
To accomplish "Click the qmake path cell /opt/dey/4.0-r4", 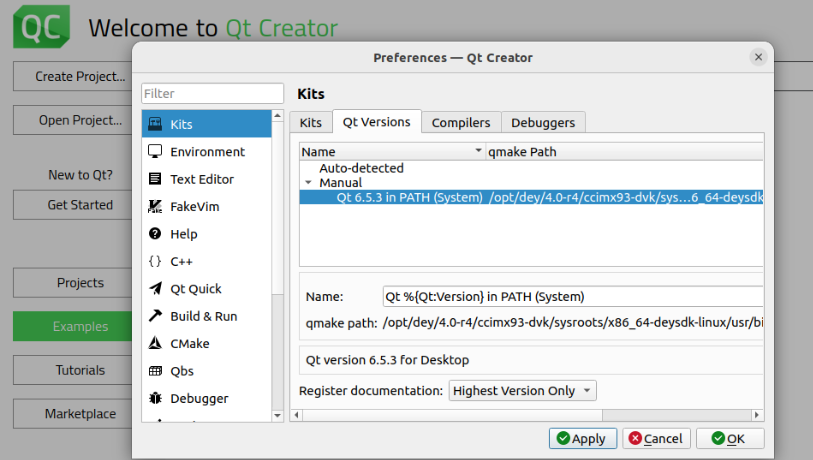I will [x=626, y=197].
